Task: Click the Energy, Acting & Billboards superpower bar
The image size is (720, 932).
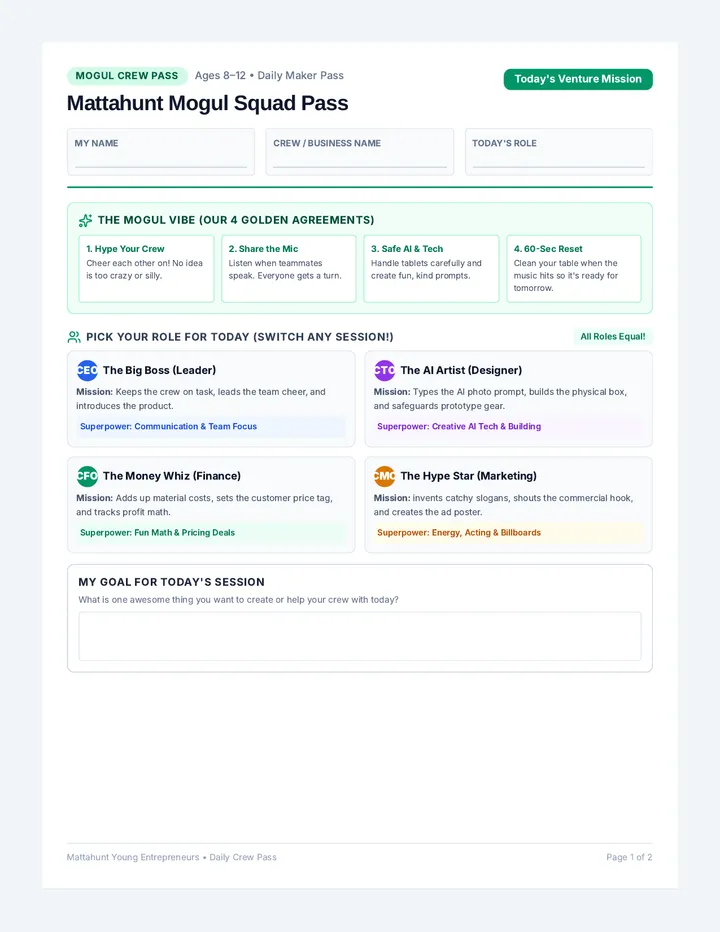Action: [x=508, y=533]
